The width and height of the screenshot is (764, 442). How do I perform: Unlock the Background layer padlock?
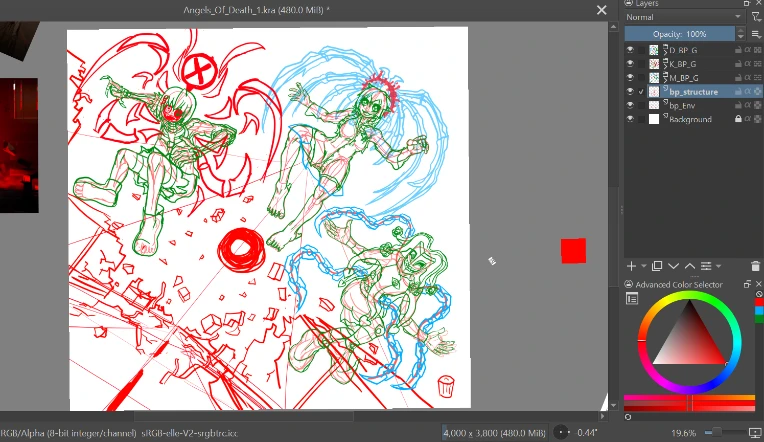coord(737,119)
